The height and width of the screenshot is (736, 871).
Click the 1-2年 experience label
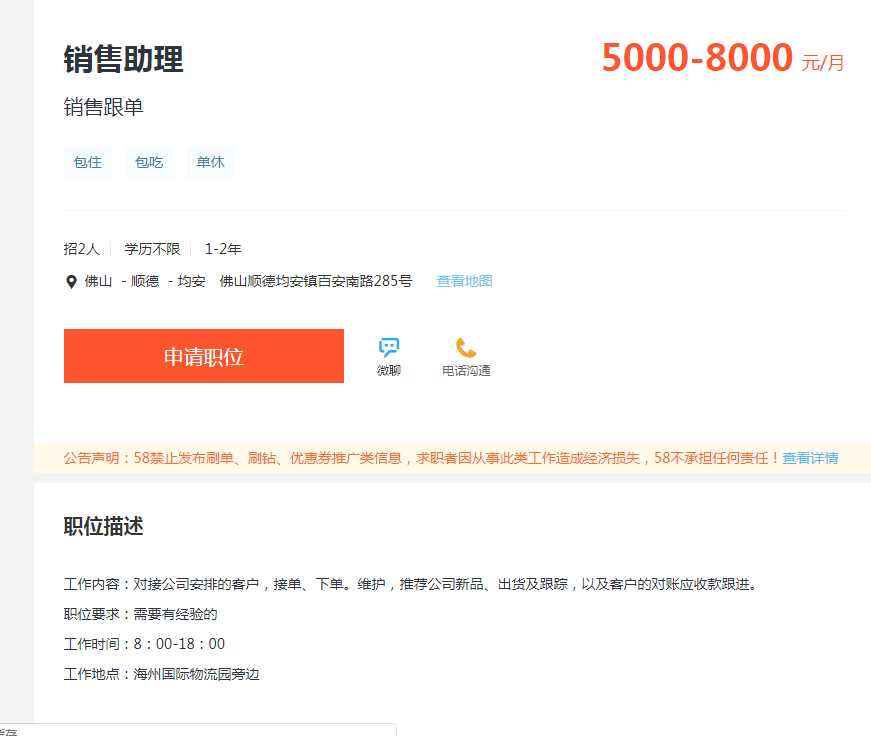point(223,249)
